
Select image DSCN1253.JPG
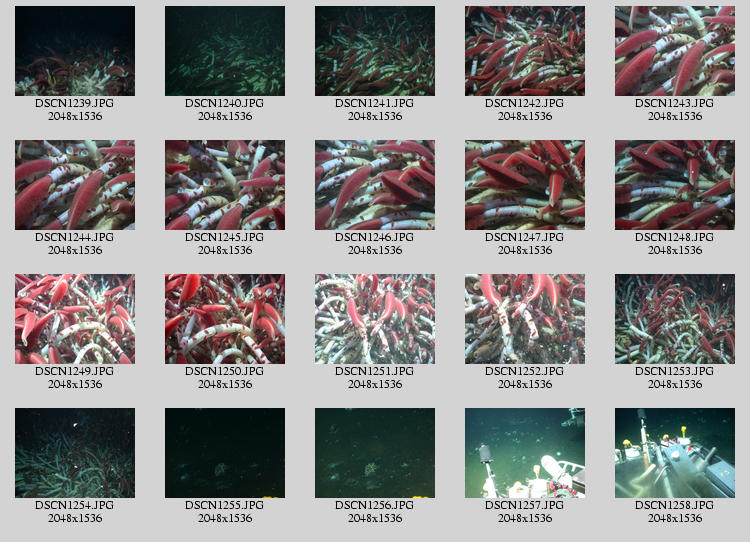(x=675, y=319)
